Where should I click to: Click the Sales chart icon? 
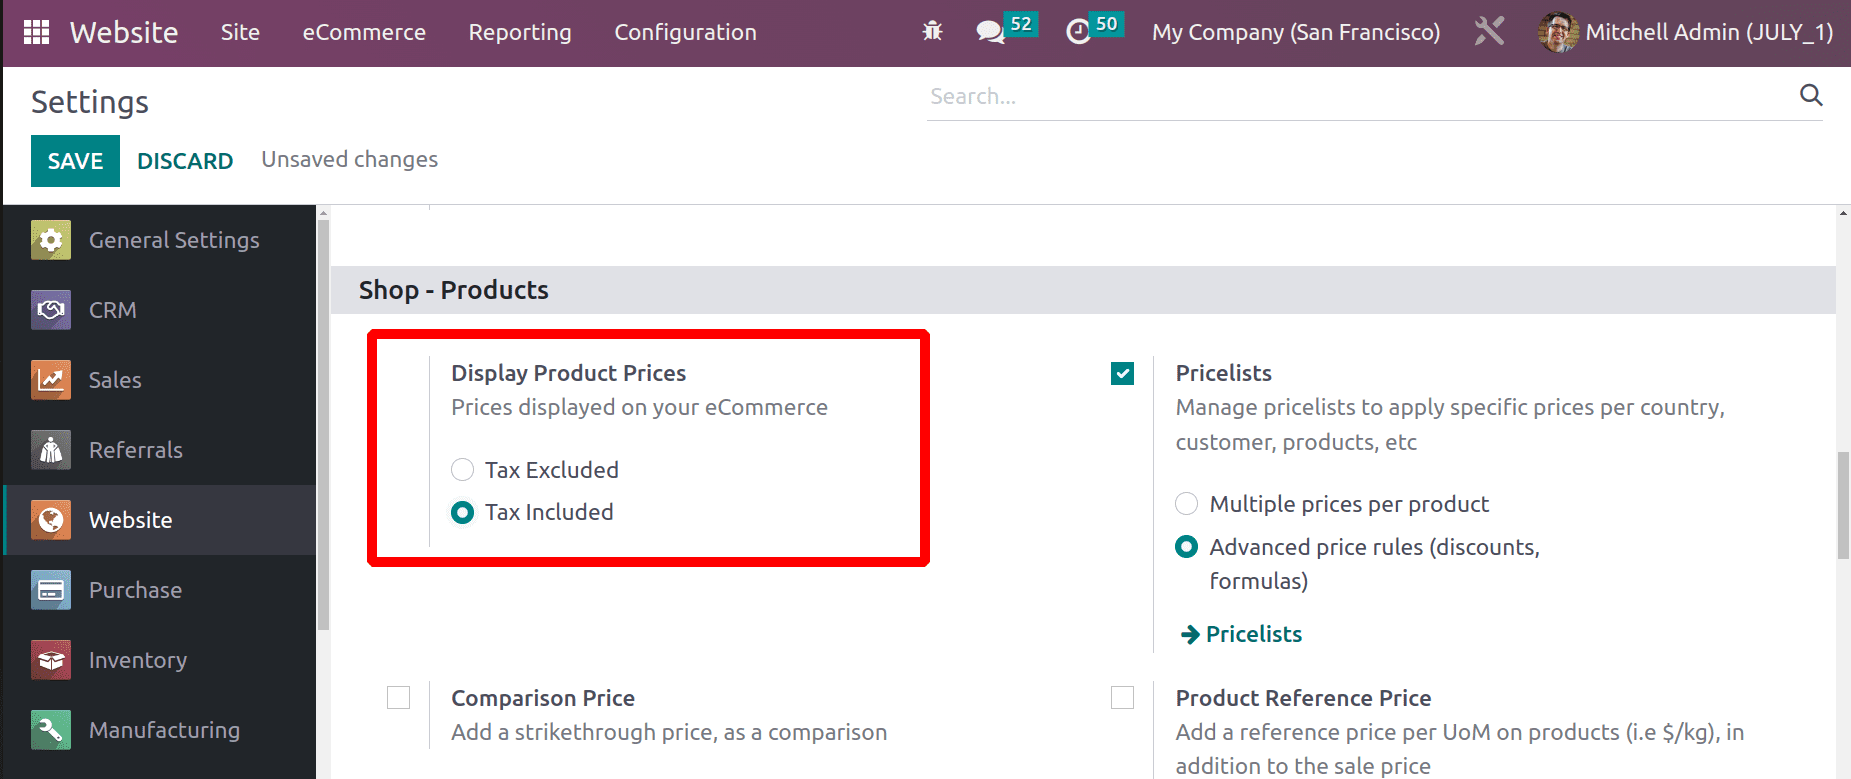tap(51, 380)
